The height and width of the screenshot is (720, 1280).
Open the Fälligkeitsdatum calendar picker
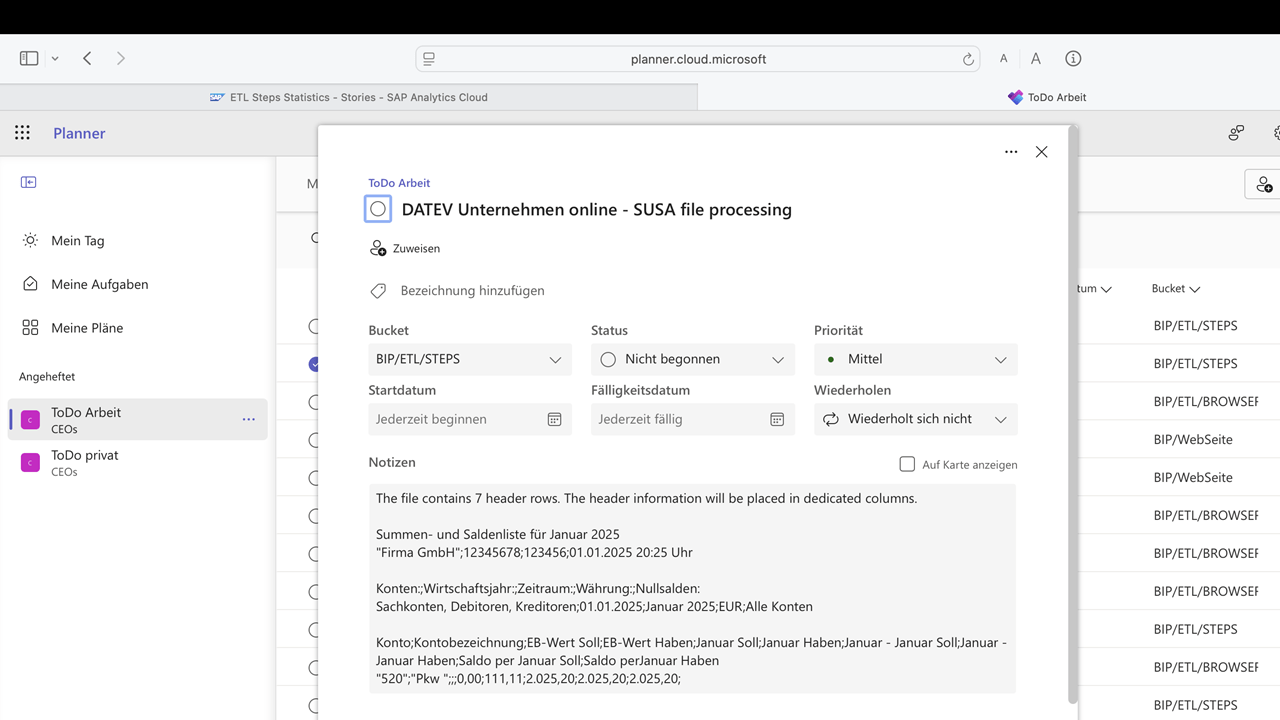(x=777, y=419)
